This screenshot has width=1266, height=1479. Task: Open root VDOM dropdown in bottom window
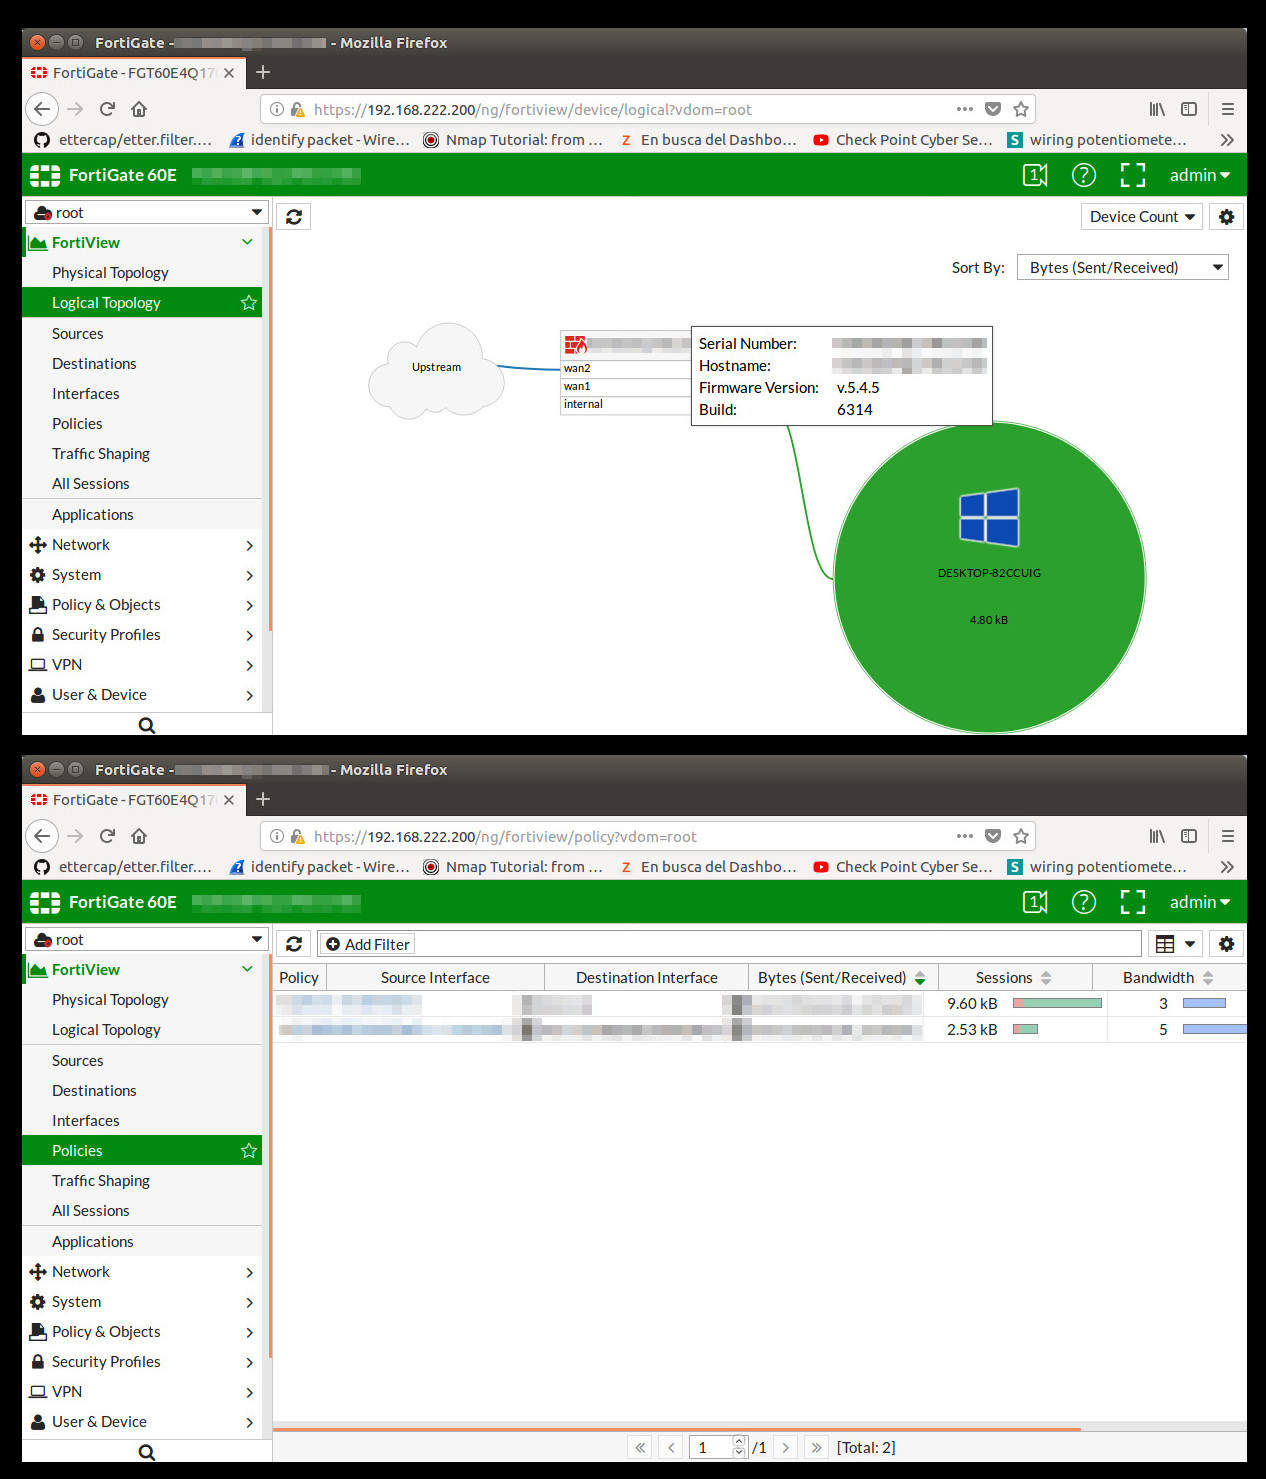(x=146, y=939)
